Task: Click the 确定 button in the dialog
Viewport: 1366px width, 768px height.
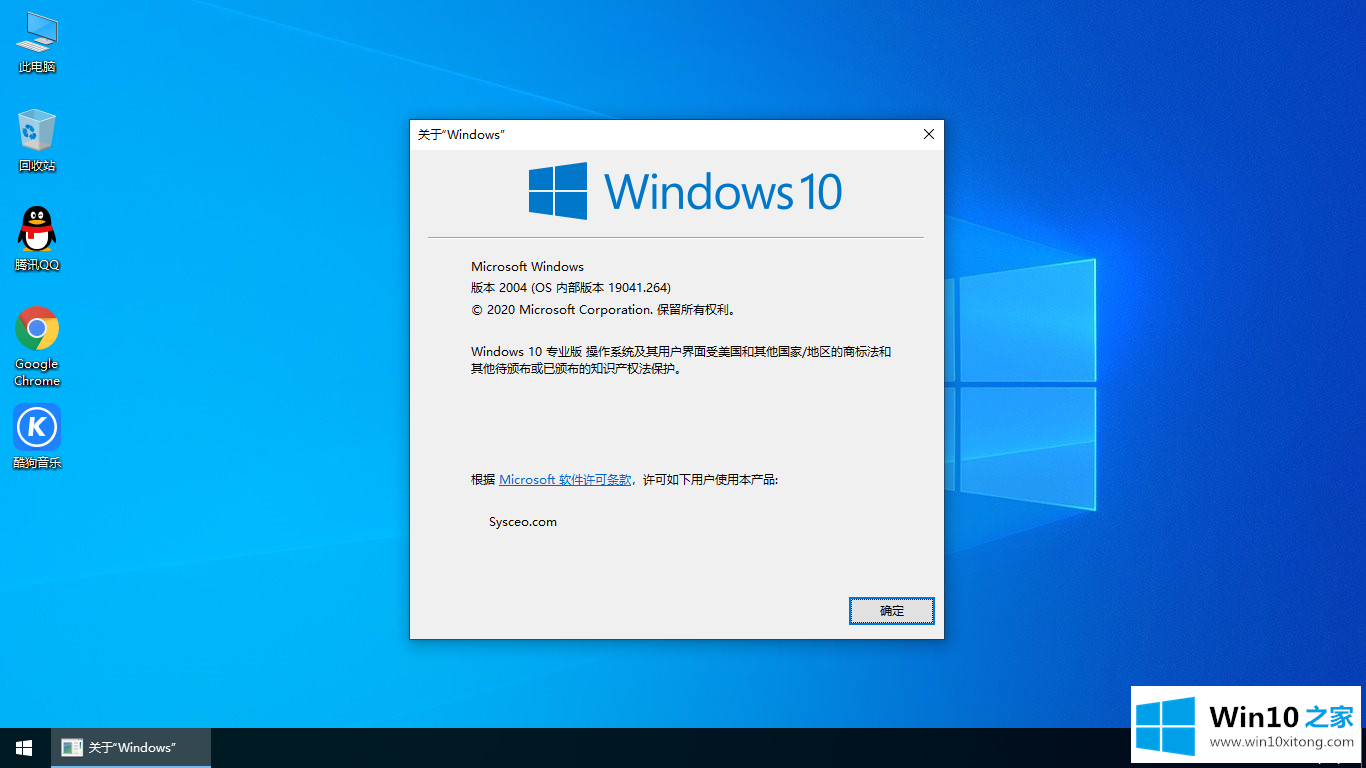Action: pos(891,611)
